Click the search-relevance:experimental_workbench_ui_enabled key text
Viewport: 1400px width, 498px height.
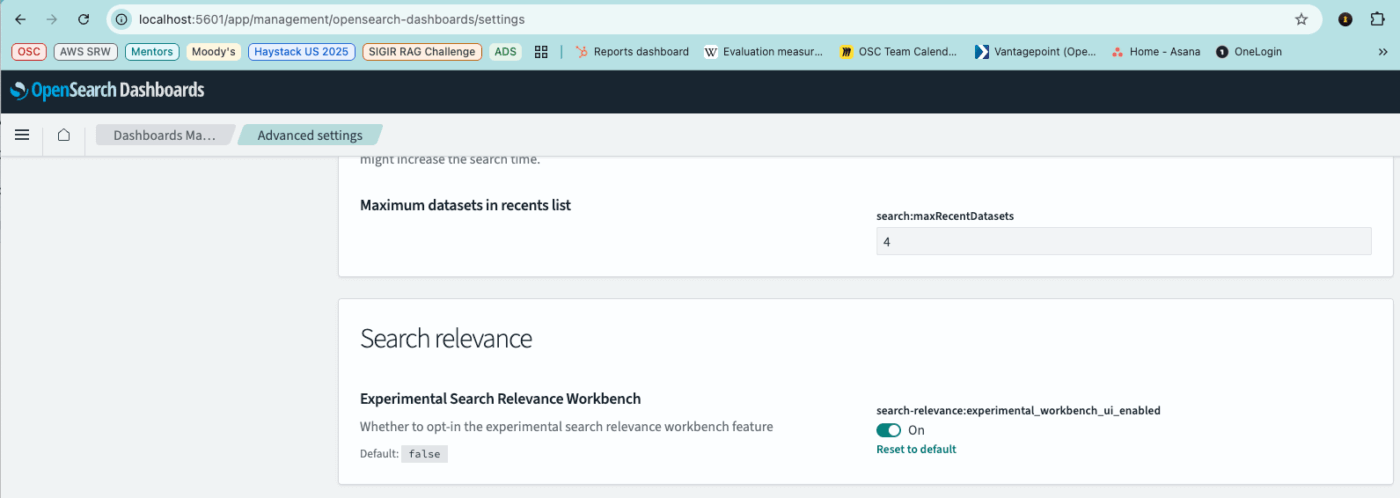pos(1018,410)
